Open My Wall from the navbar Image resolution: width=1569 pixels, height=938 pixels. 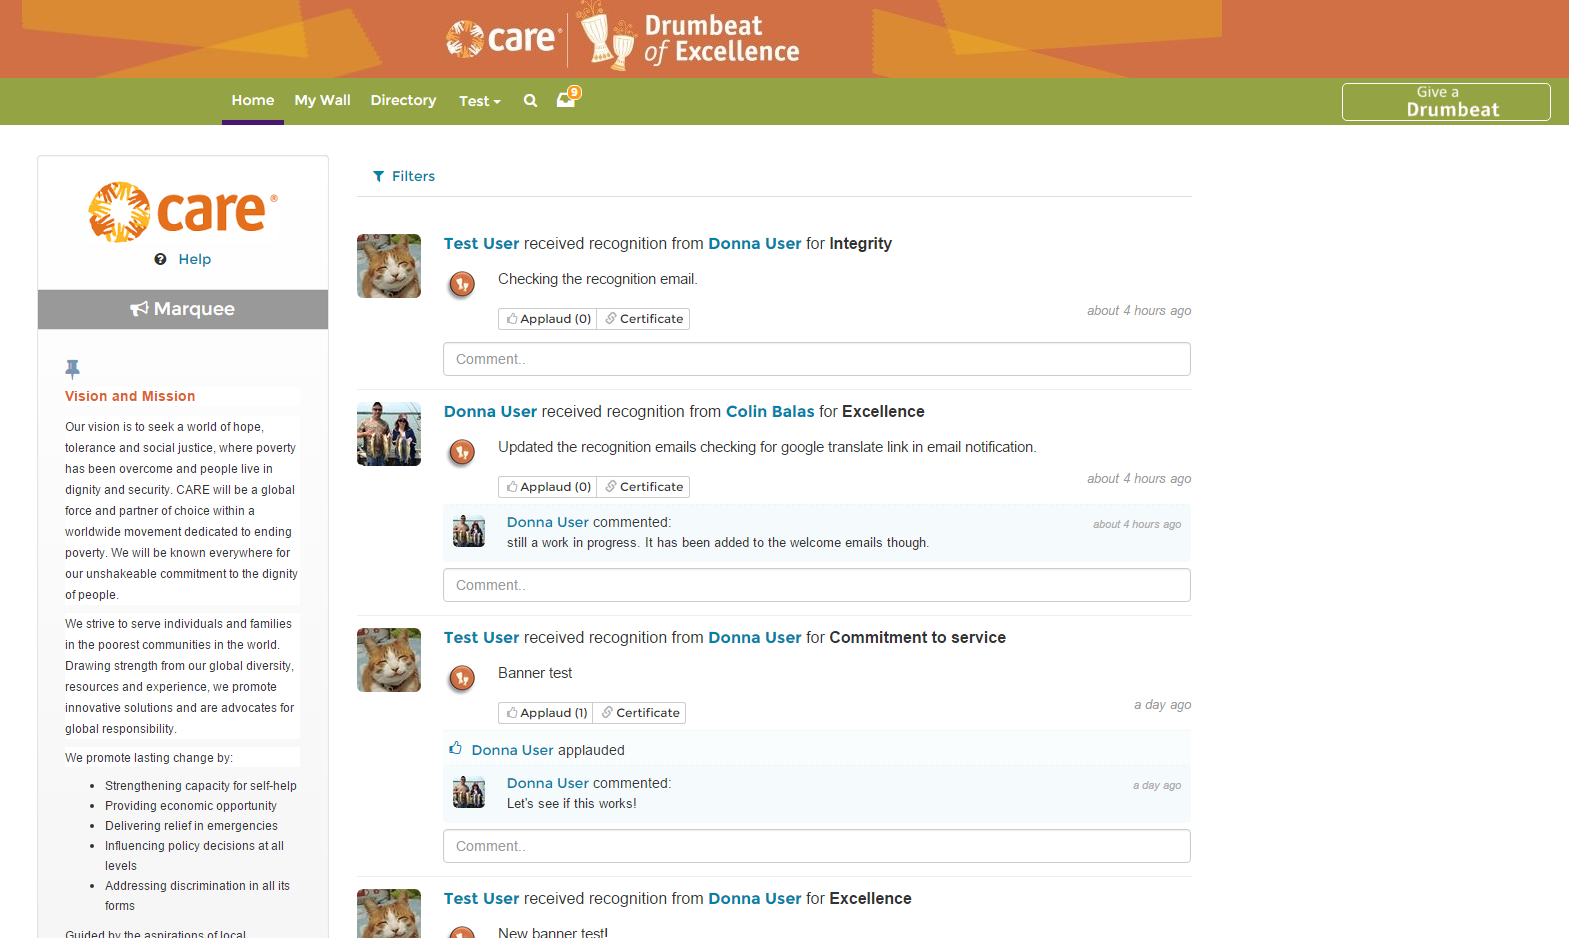click(322, 100)
